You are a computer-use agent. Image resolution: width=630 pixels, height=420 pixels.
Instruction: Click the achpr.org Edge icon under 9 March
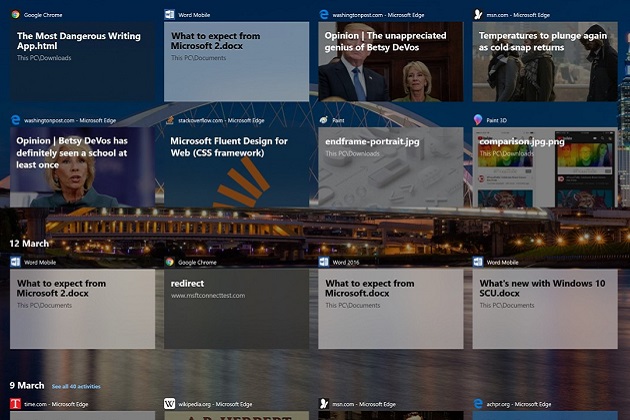478,404
